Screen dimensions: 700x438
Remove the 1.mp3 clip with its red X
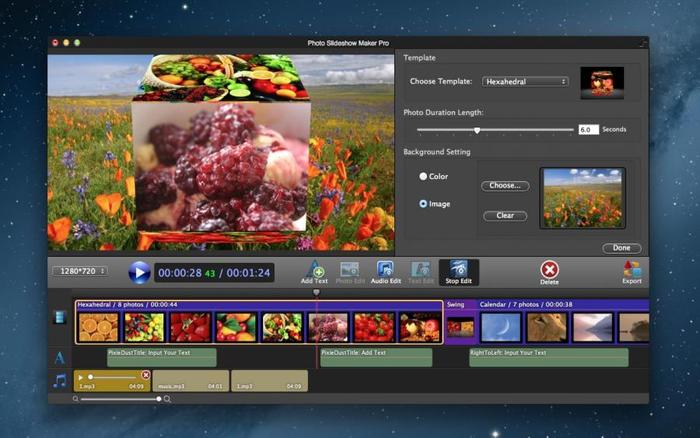[x=146, y=375]
